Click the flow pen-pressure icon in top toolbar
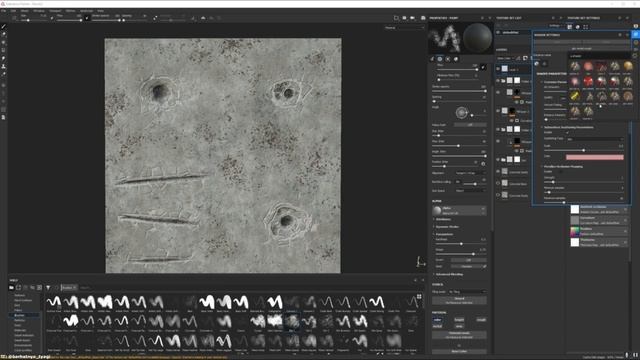640x360 pixels. (x=87, y=18)
